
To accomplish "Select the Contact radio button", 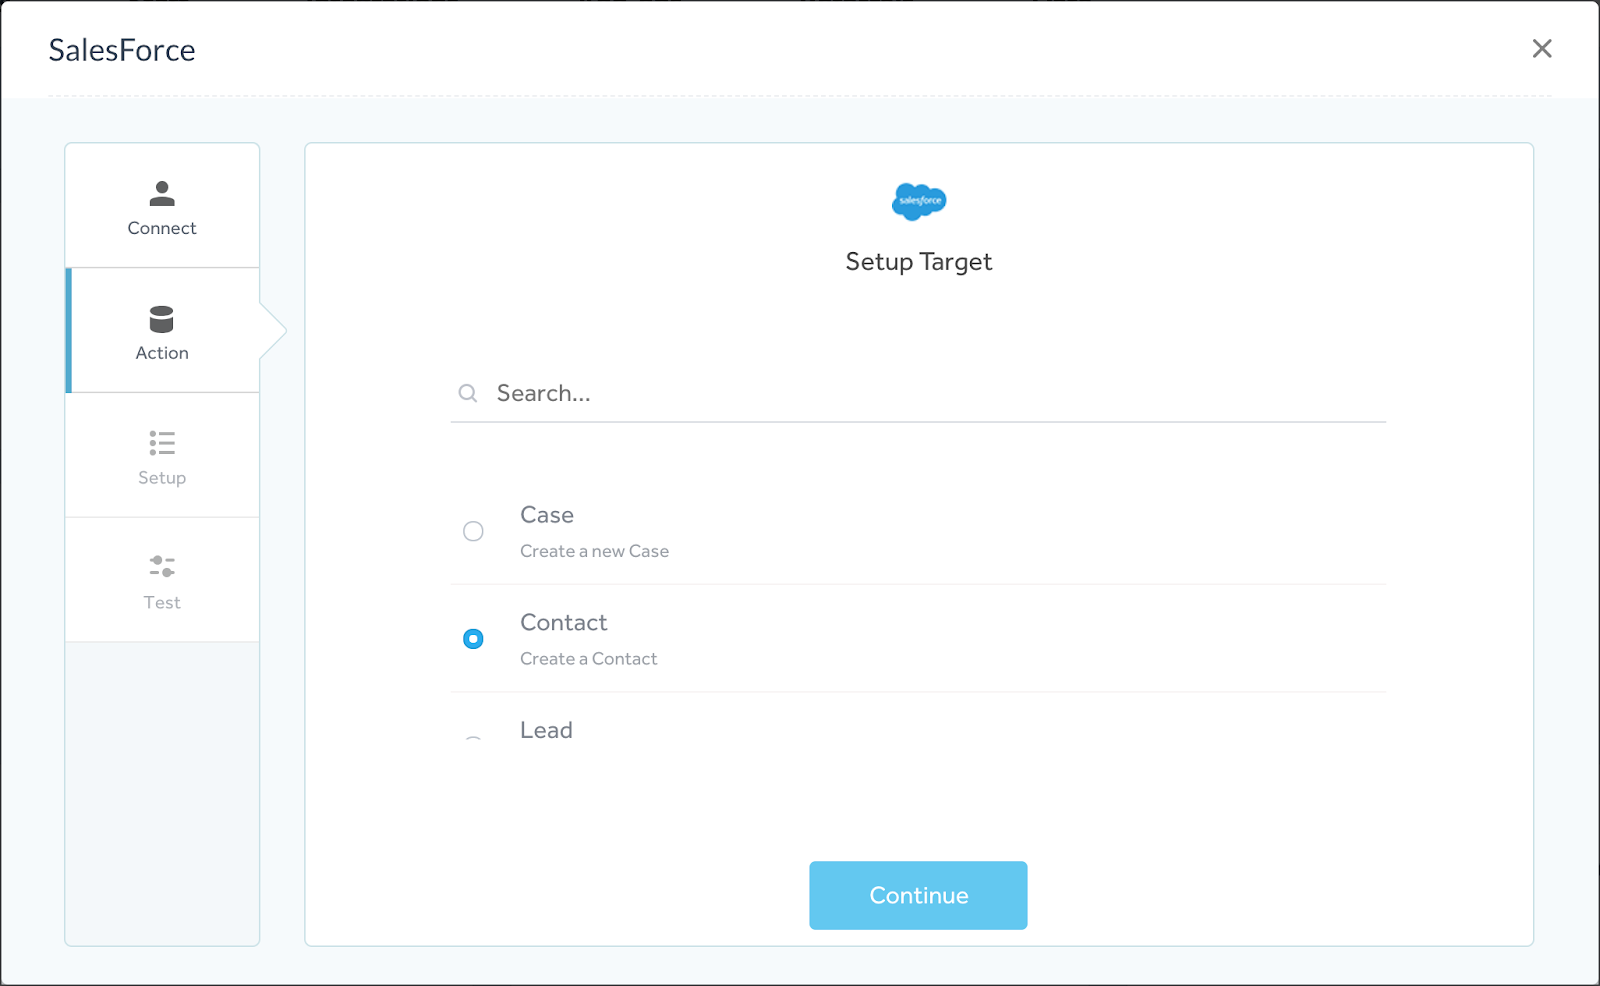I will [473, 639].
